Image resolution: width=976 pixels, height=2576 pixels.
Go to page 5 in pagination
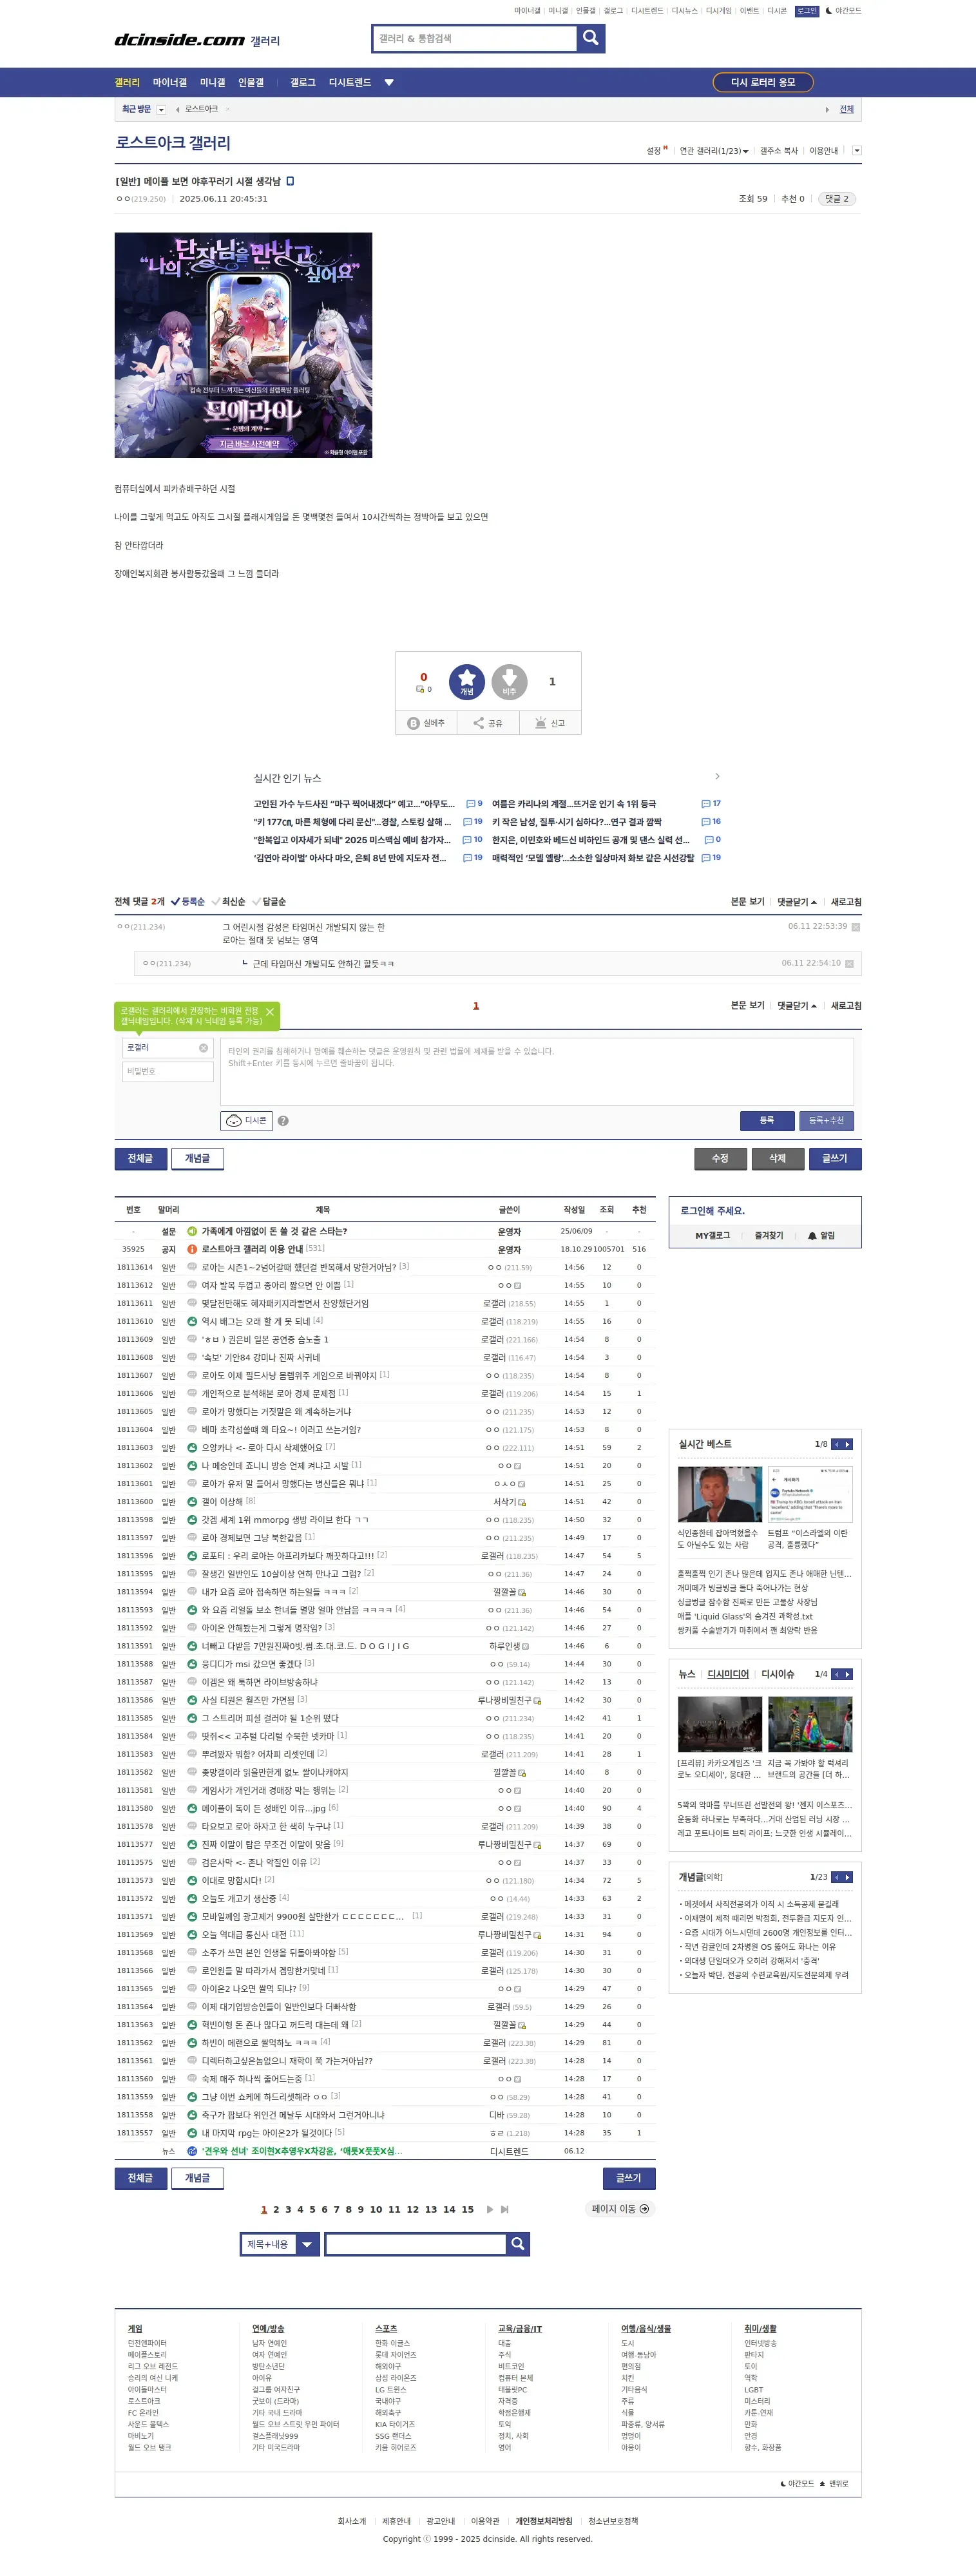312,2209
